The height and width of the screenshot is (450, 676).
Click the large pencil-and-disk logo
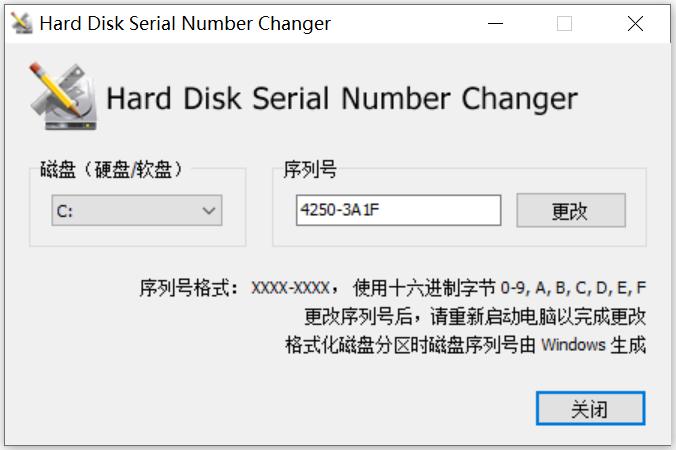(62, 97)
